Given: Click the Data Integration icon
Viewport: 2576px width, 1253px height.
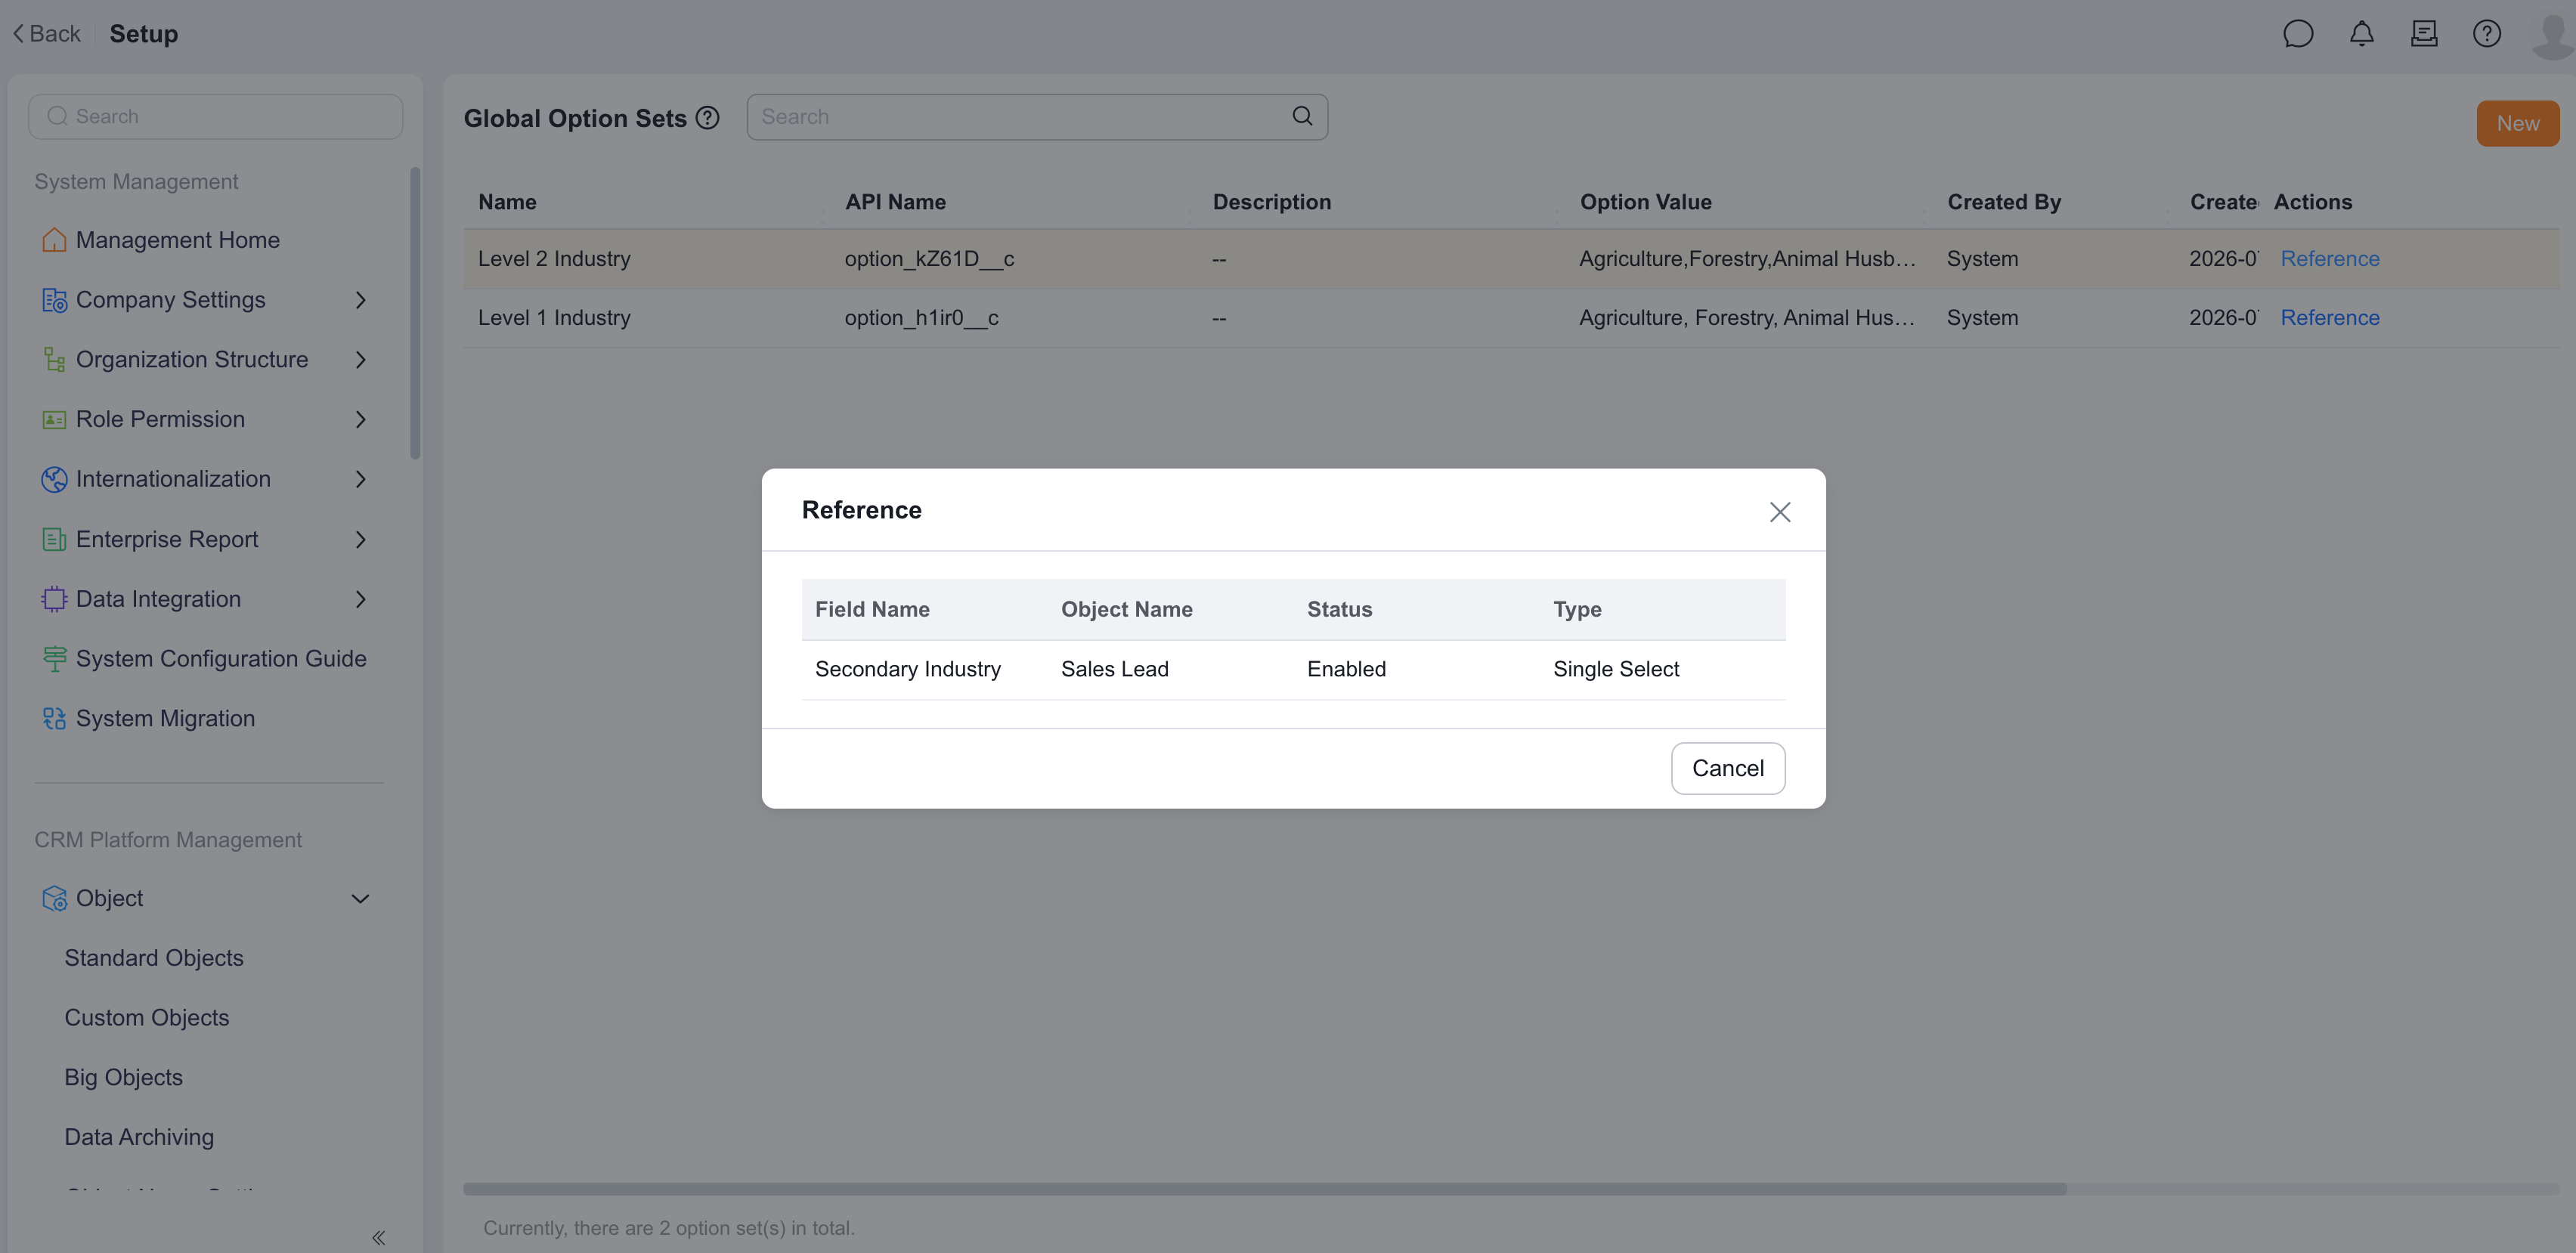Looking at the screenshot, I should 54,599.
